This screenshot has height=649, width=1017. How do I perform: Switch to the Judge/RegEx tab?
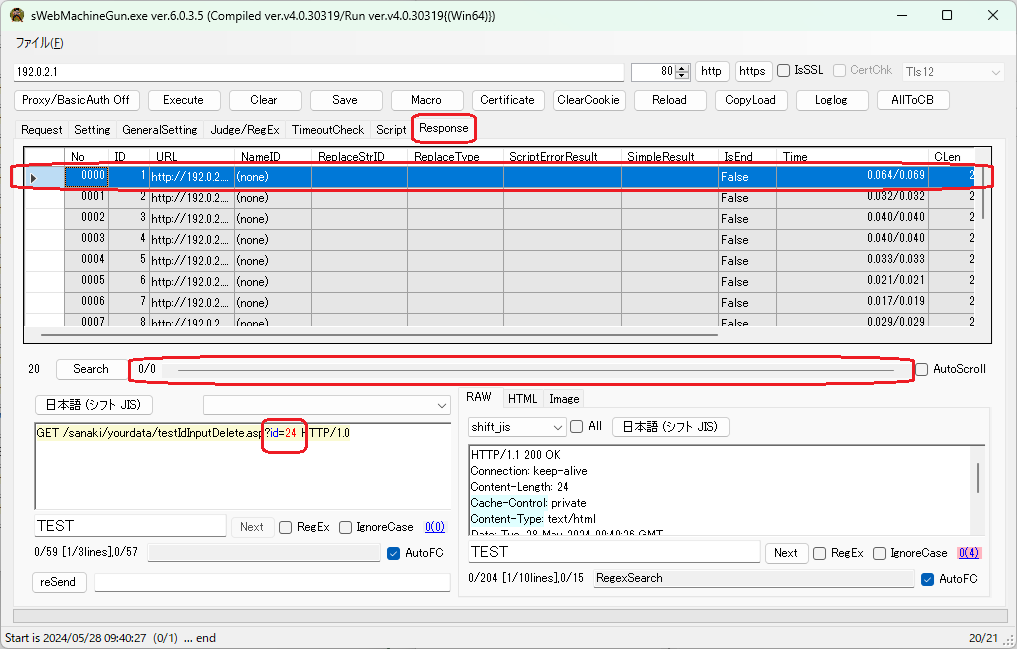tap(245, 130)
